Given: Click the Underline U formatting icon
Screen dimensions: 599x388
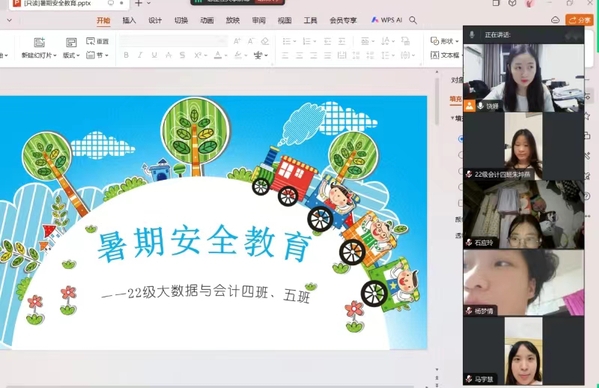Looking at the screenshot, I should pyautogui.click(x=154, y=55).
